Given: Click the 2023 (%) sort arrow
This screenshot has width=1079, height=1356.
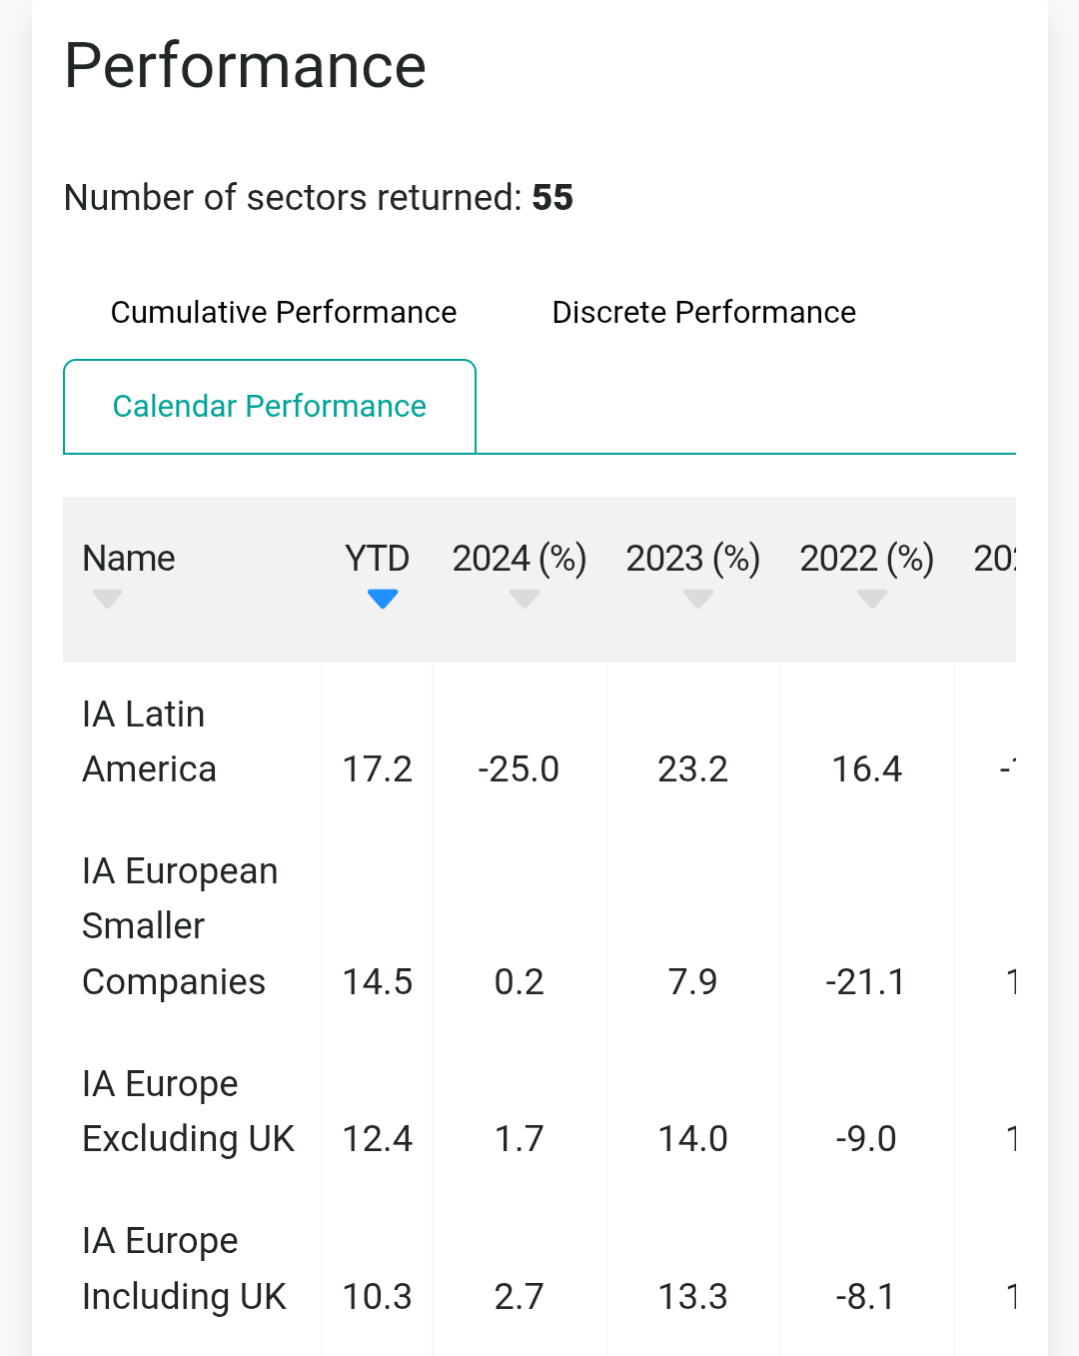Looking at the screenshot, I should tap(698, 599).
